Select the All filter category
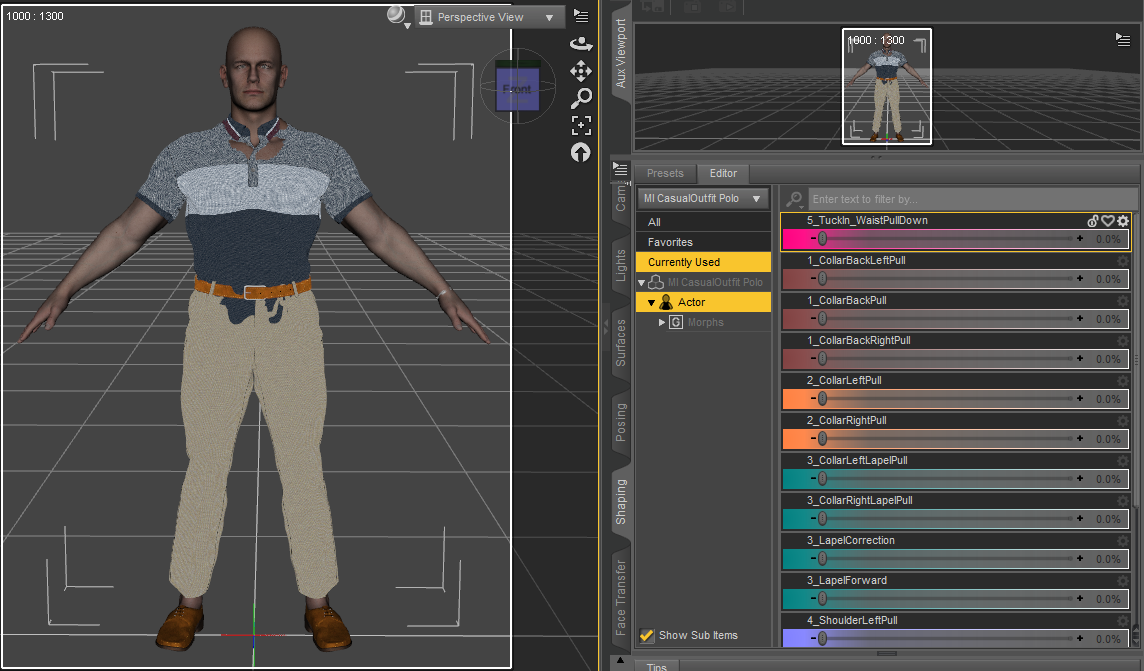The image size is (1144, 671). [654, 222]
